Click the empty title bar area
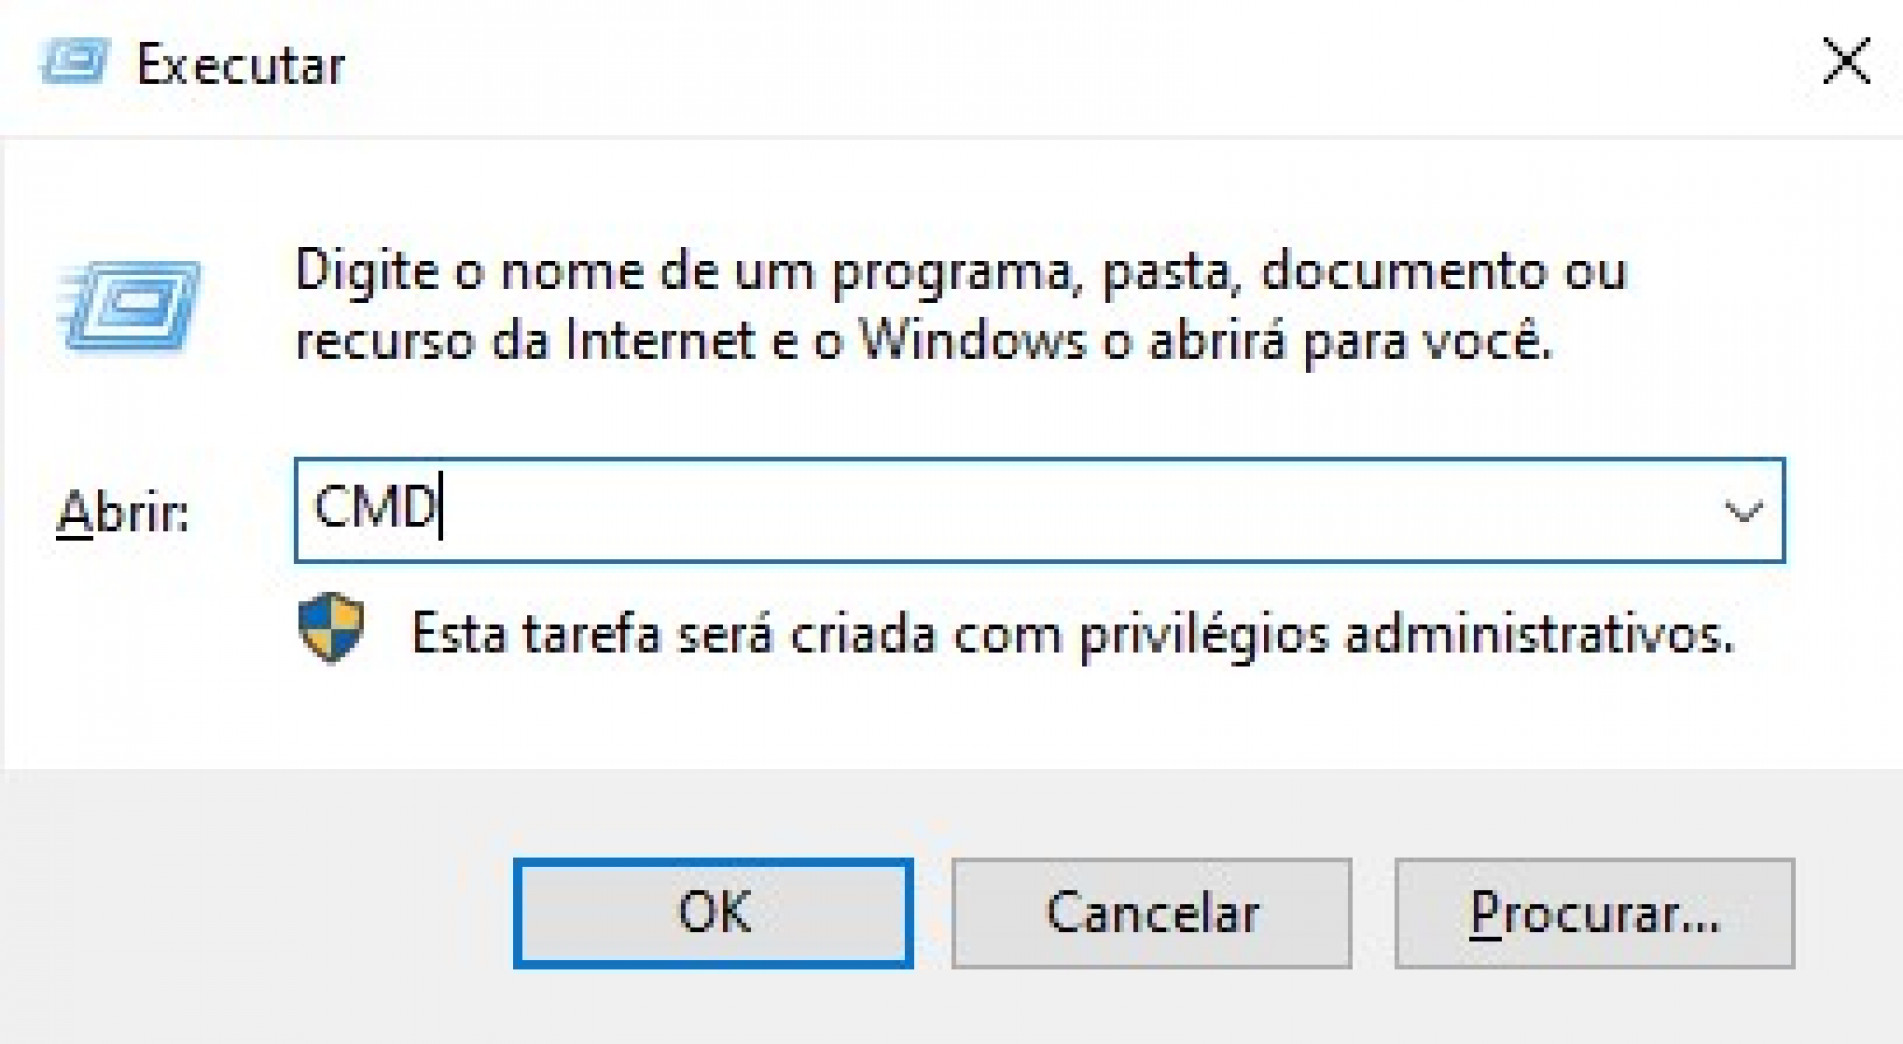This screenshot has width=1903, height=1044. coord(1000,66)
